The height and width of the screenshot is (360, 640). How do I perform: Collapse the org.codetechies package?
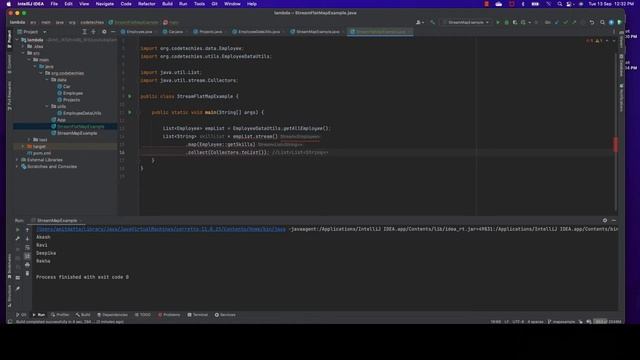point(41,73)
